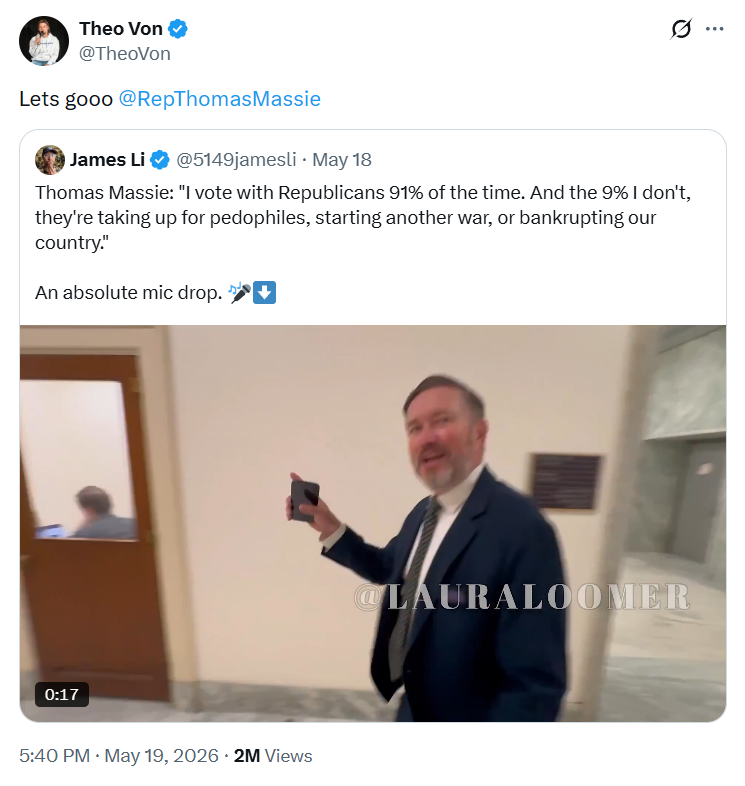Click the microphone emoji in quoted post
Viewport: 745px width, 786px height.
coord(239,292)
